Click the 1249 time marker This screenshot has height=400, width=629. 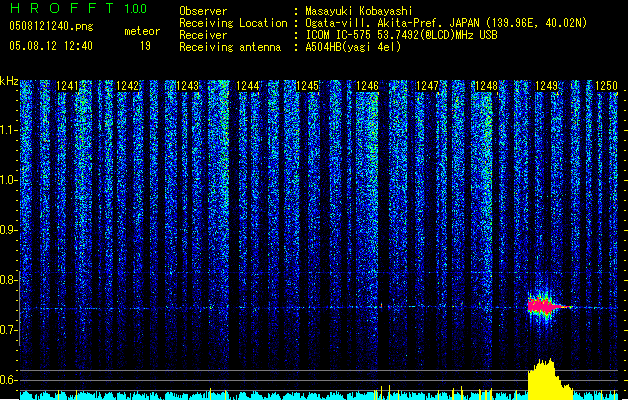click(547, 86)
